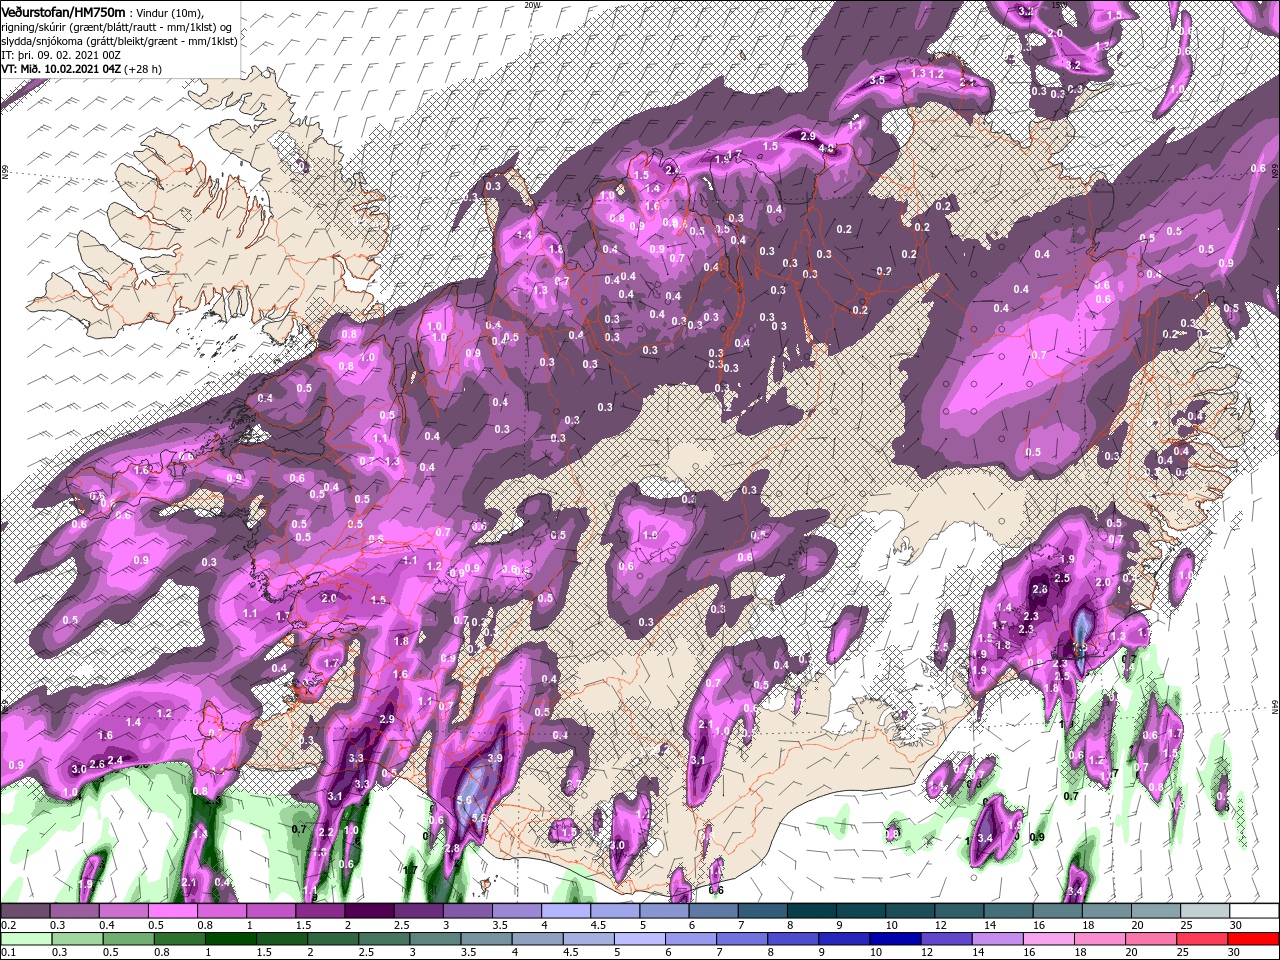Pick the dark teal 8–9 snow legend swatch
This screenshot has width=1280, height=960.
812,911
